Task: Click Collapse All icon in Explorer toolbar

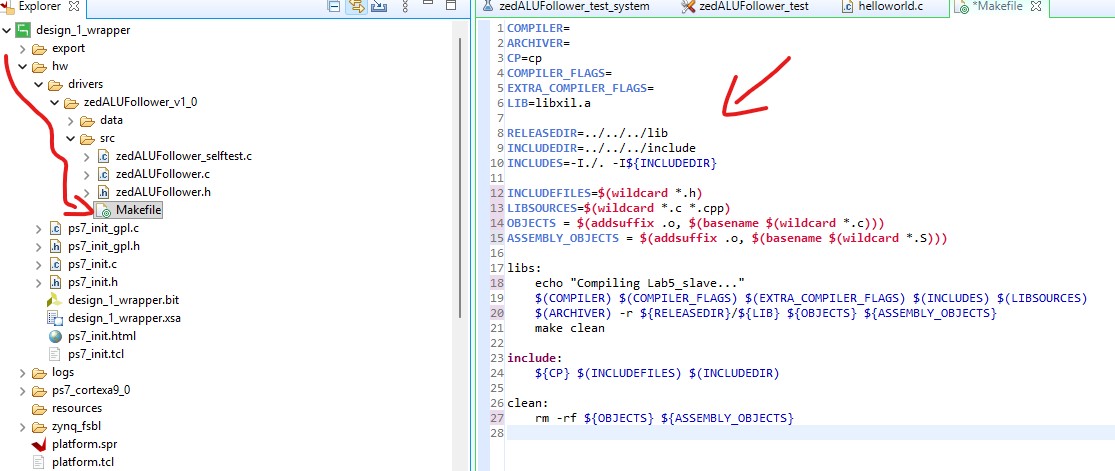Action: [x=334, y=8]
